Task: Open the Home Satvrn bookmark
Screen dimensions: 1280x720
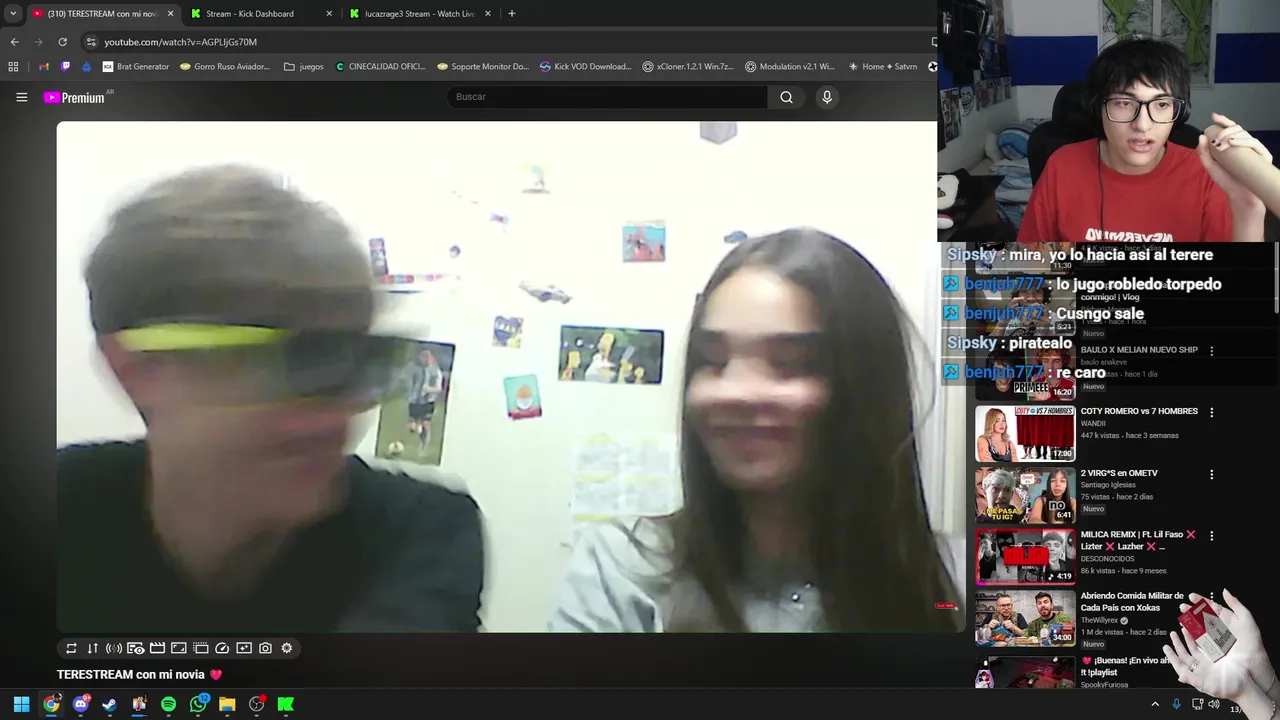Action: pyautogui.click(x=882, y=67)
